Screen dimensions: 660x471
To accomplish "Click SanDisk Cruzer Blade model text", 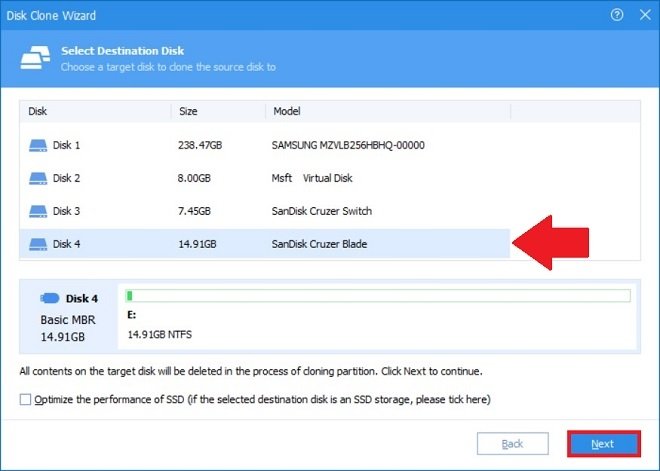I will 319,244.
